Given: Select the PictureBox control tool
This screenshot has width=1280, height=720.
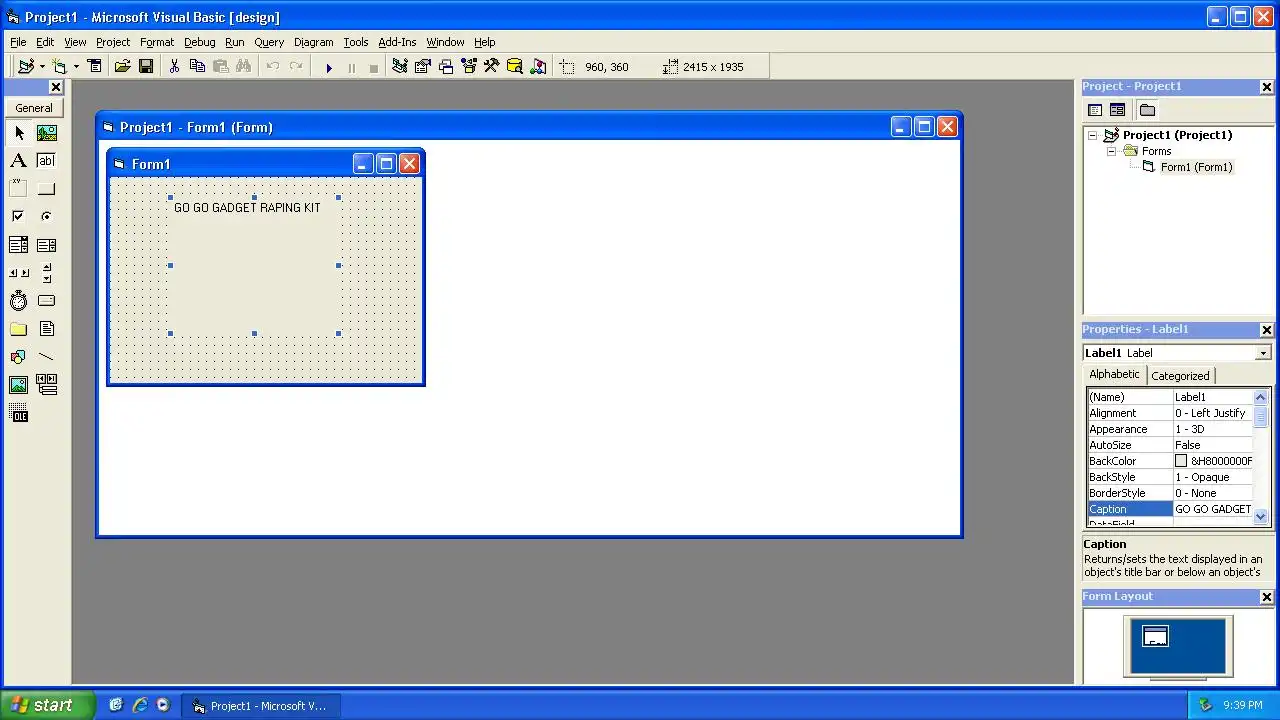Looking at the screenshot, I should tap(47, 133).
